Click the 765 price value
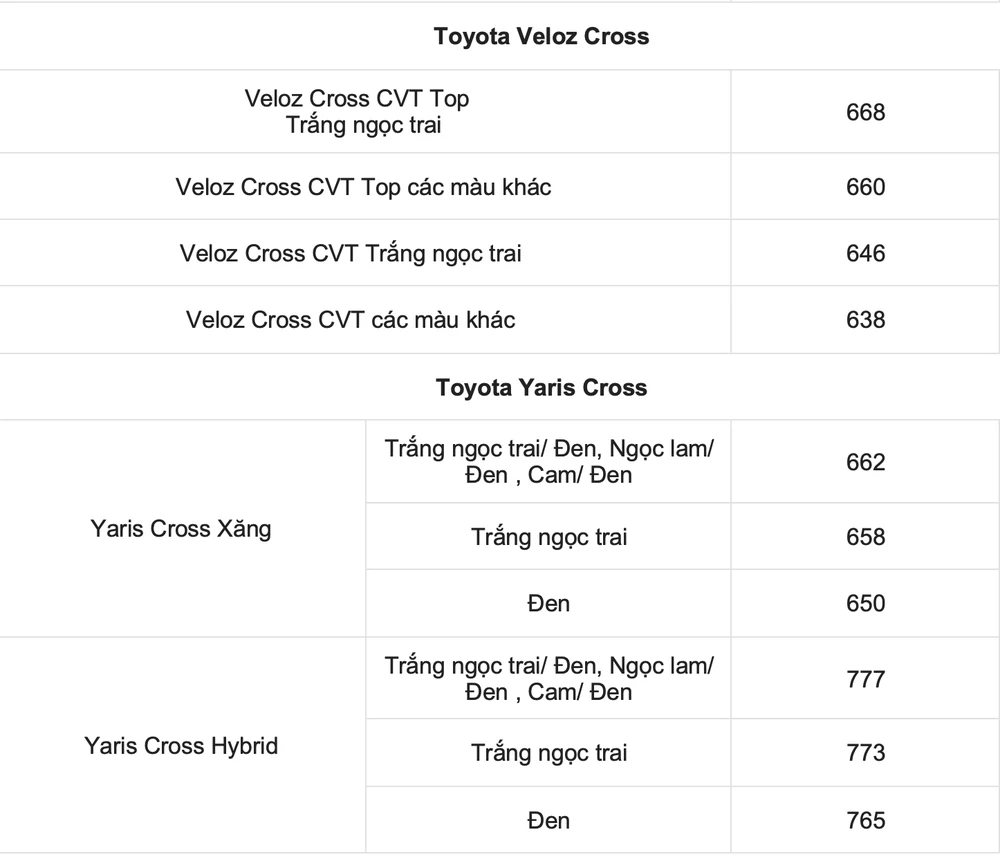 click(x=865, y=820)
